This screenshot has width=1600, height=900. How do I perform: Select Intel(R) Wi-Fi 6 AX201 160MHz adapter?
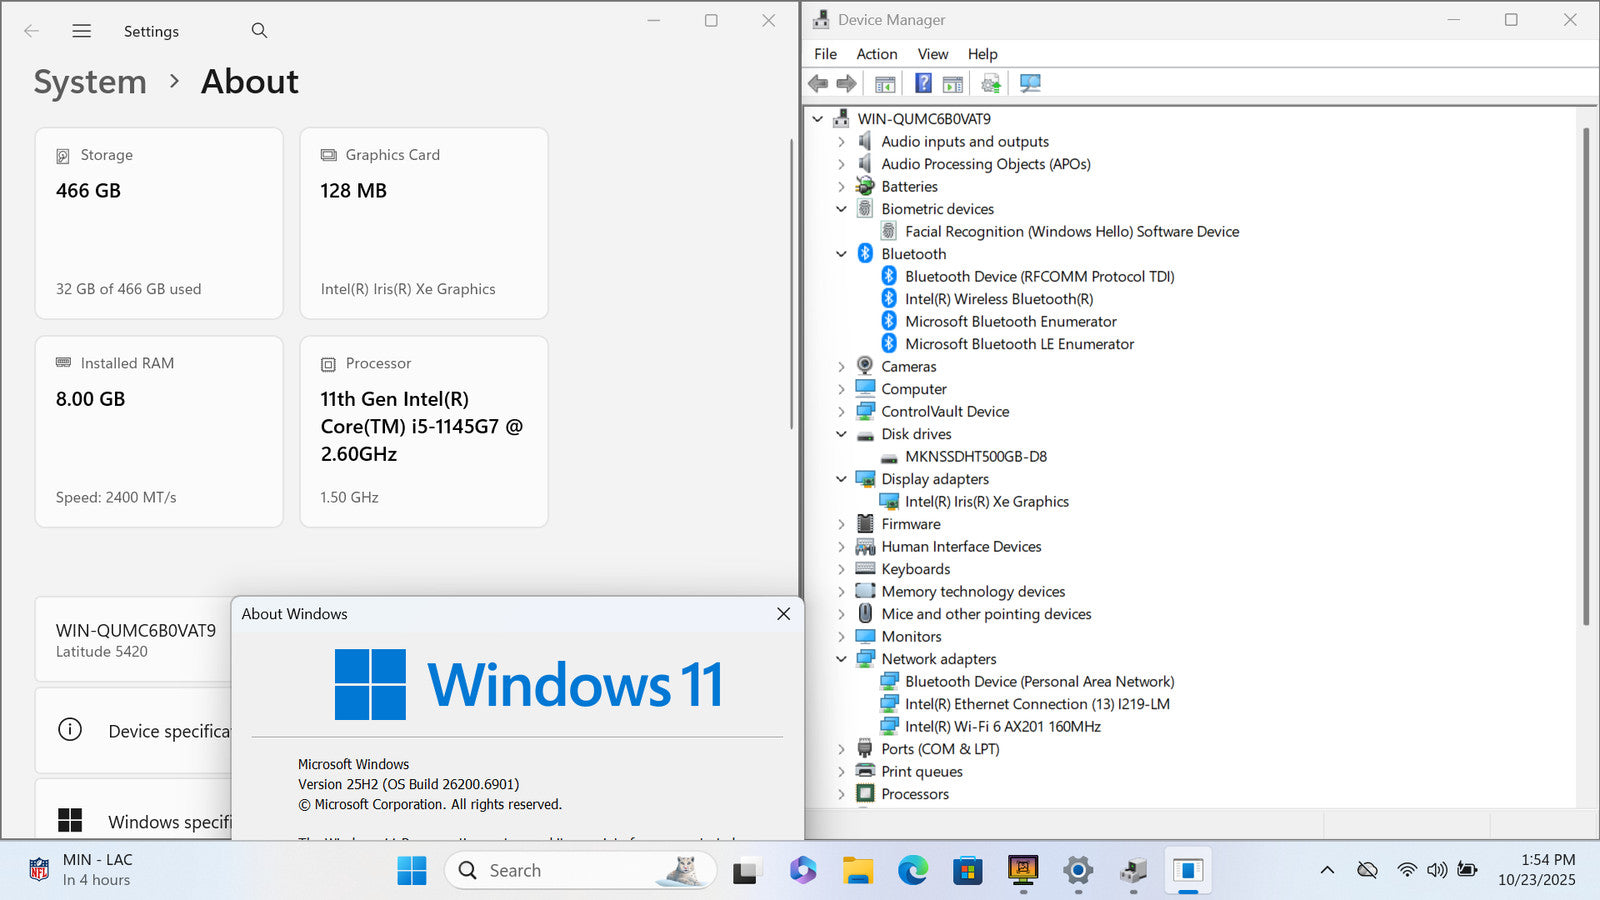tap(1002, 727)
